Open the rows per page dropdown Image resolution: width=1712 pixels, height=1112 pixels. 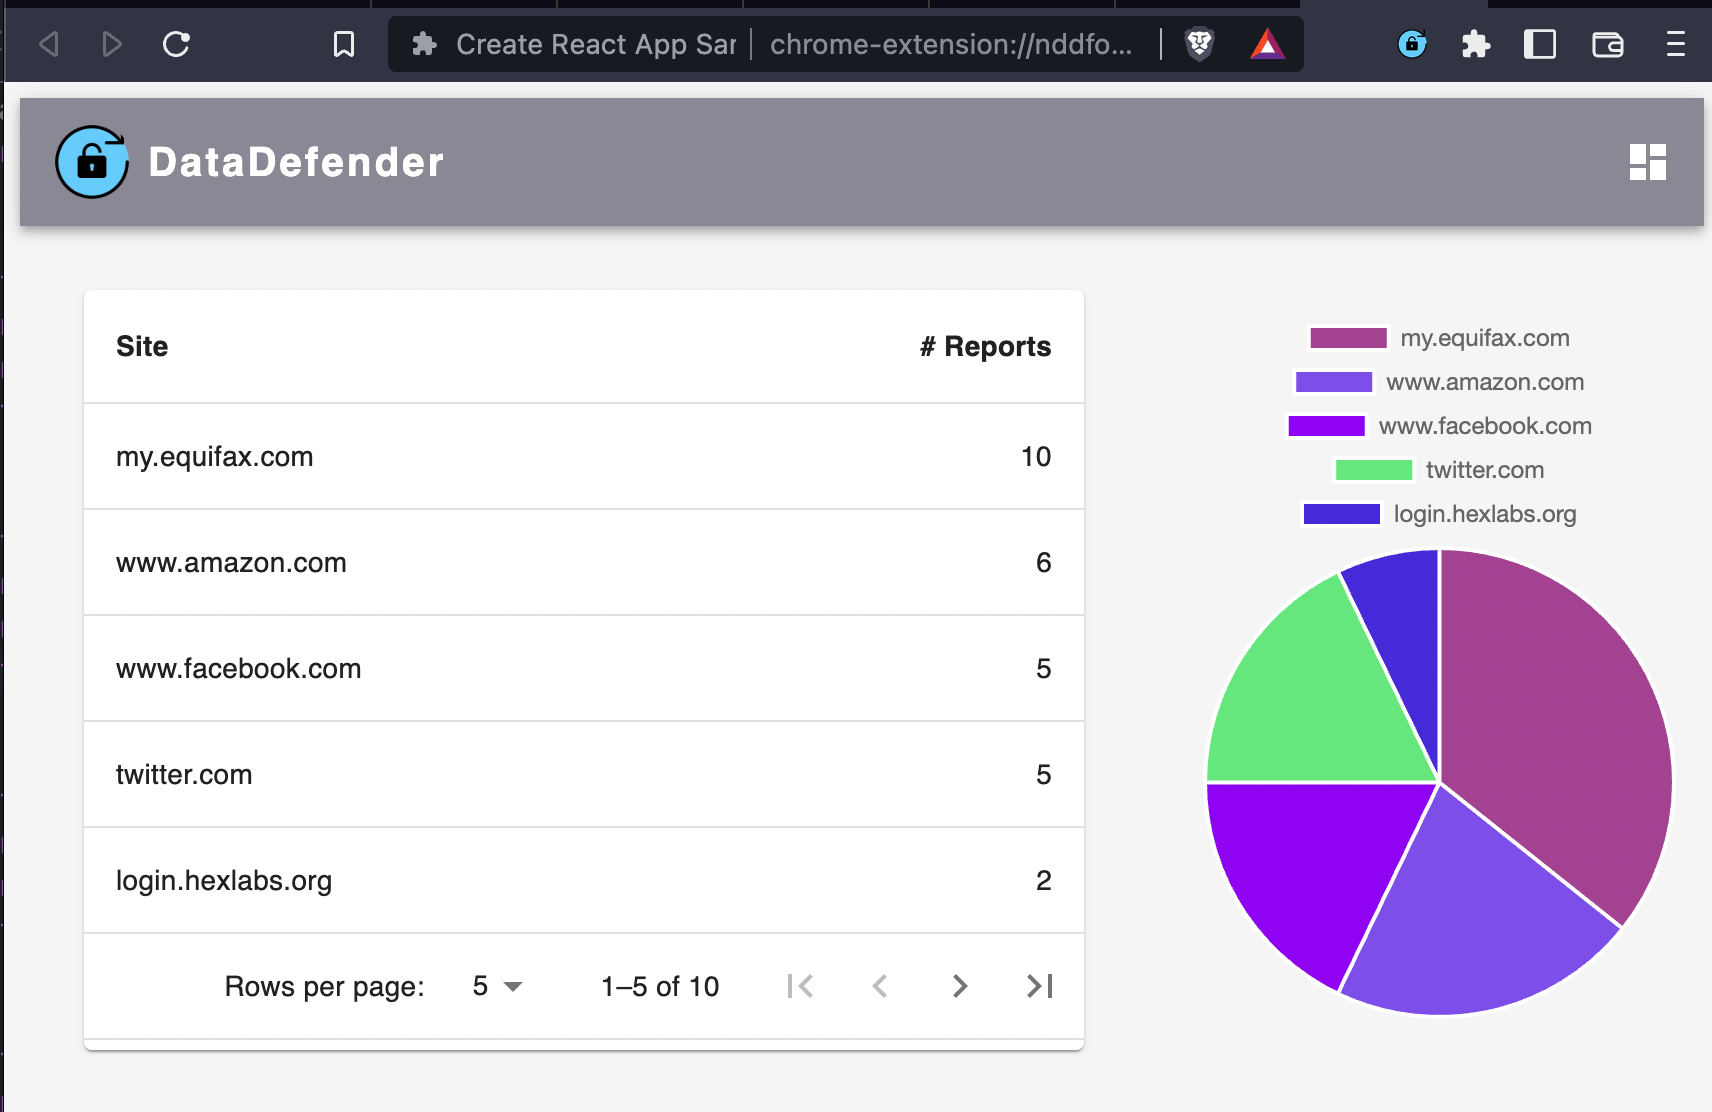pyautogui.click(x=497, y=986)
